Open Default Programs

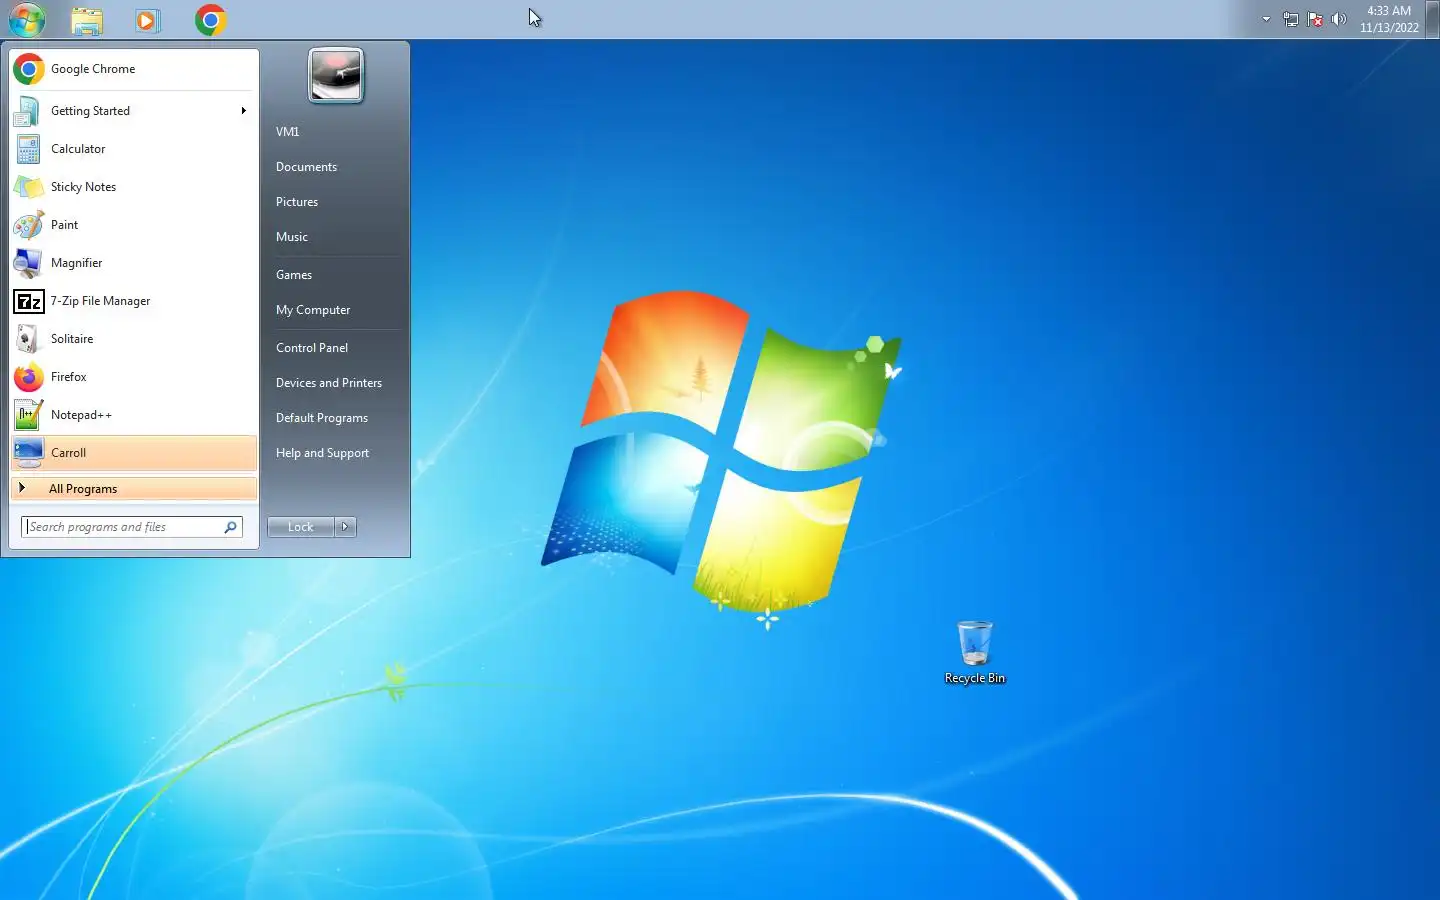point(322,418)
